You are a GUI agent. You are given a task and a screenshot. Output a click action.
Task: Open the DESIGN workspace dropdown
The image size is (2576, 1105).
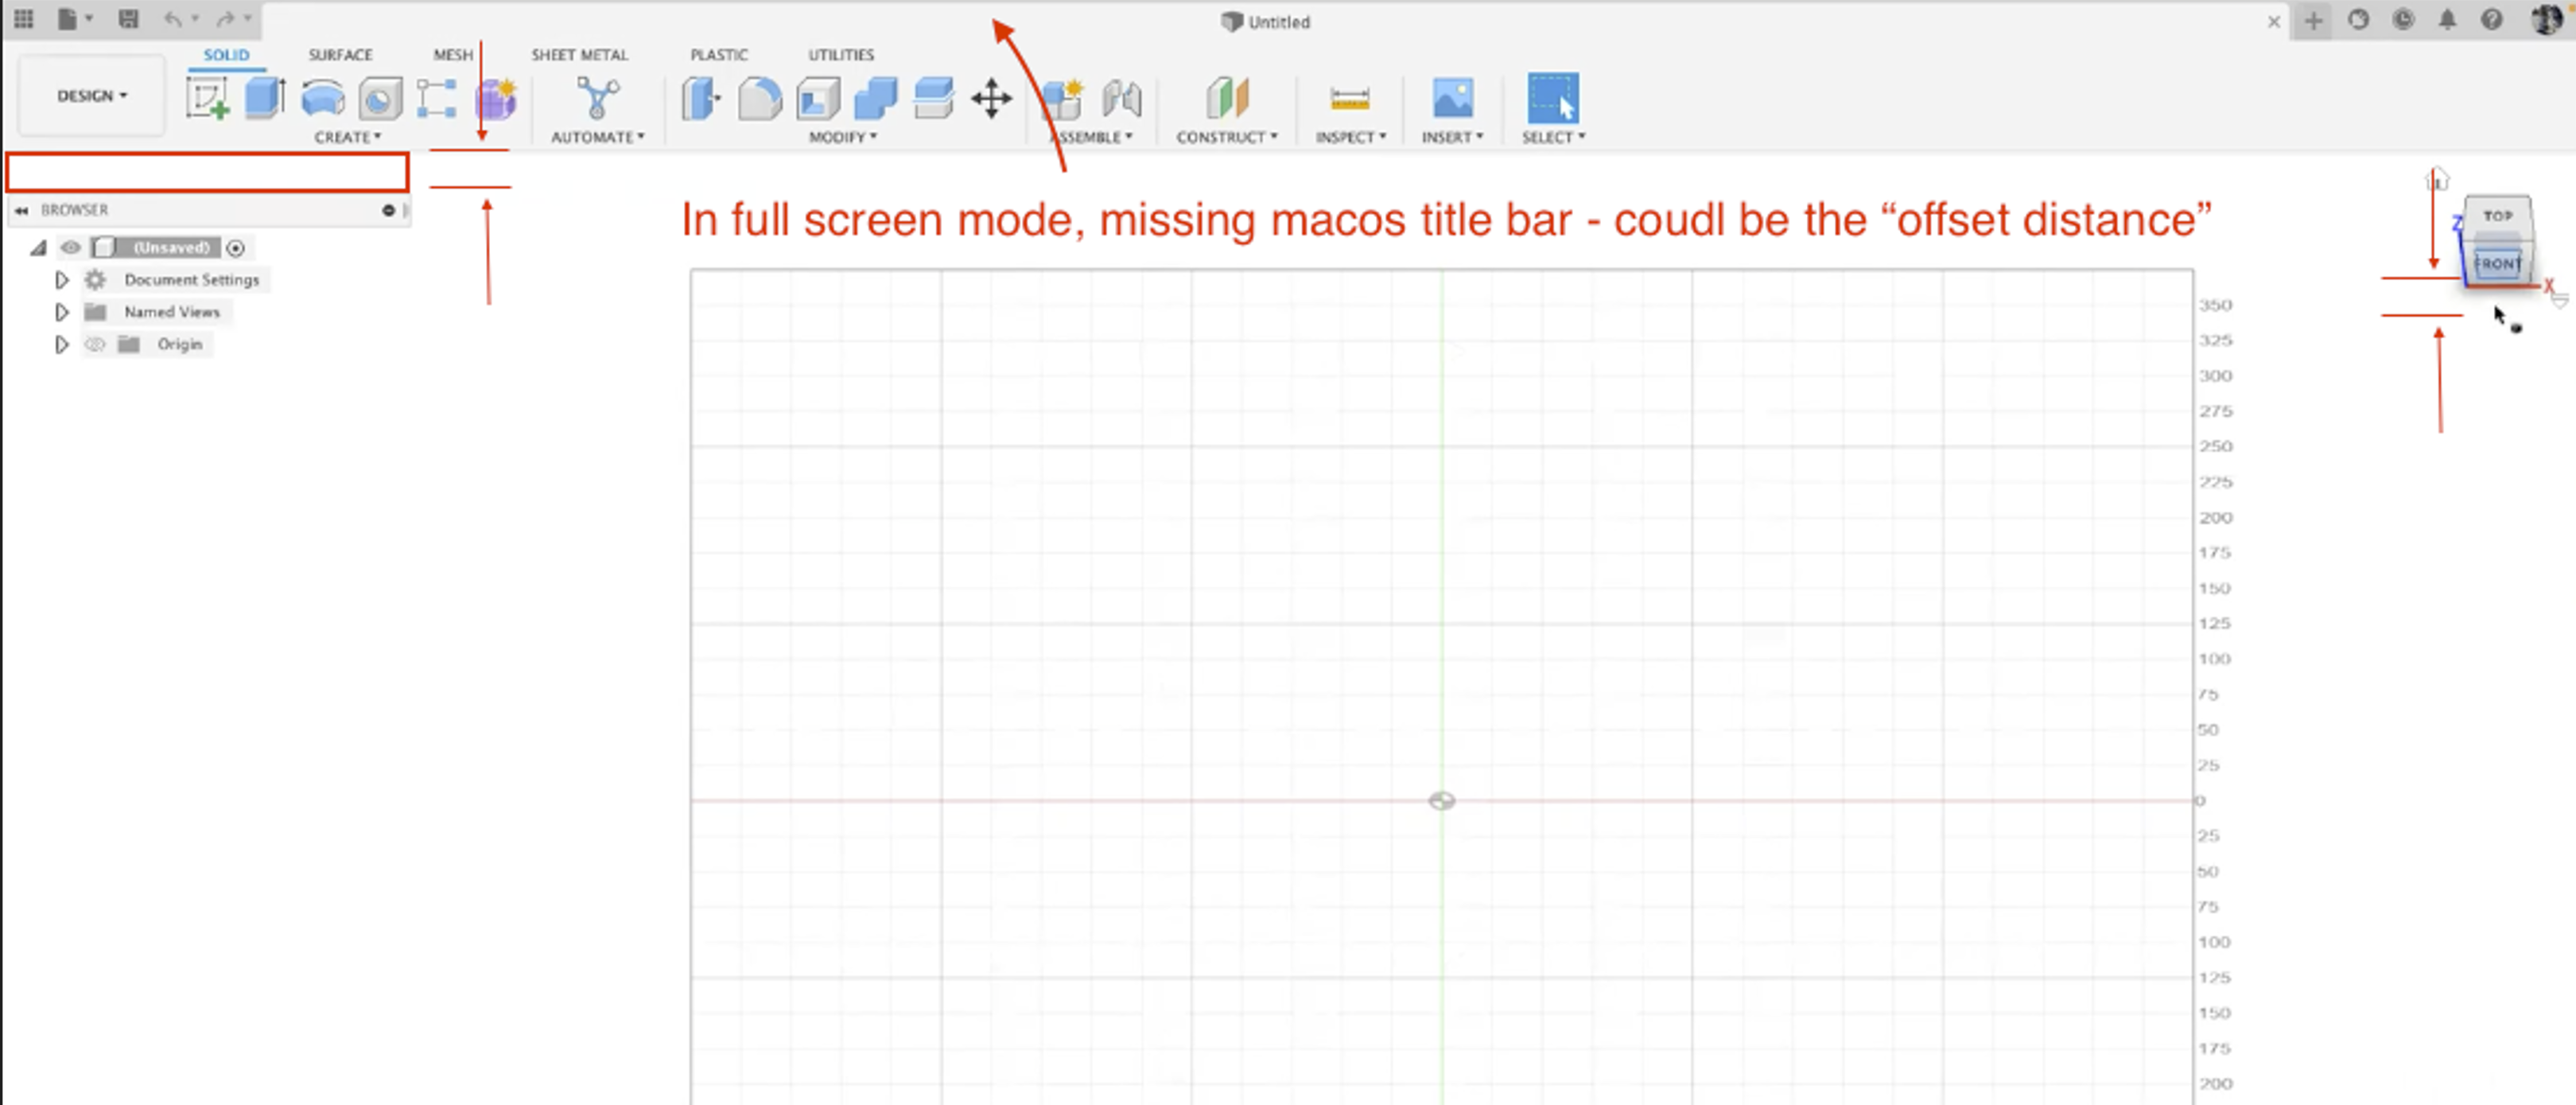click(x=92, y=96)
